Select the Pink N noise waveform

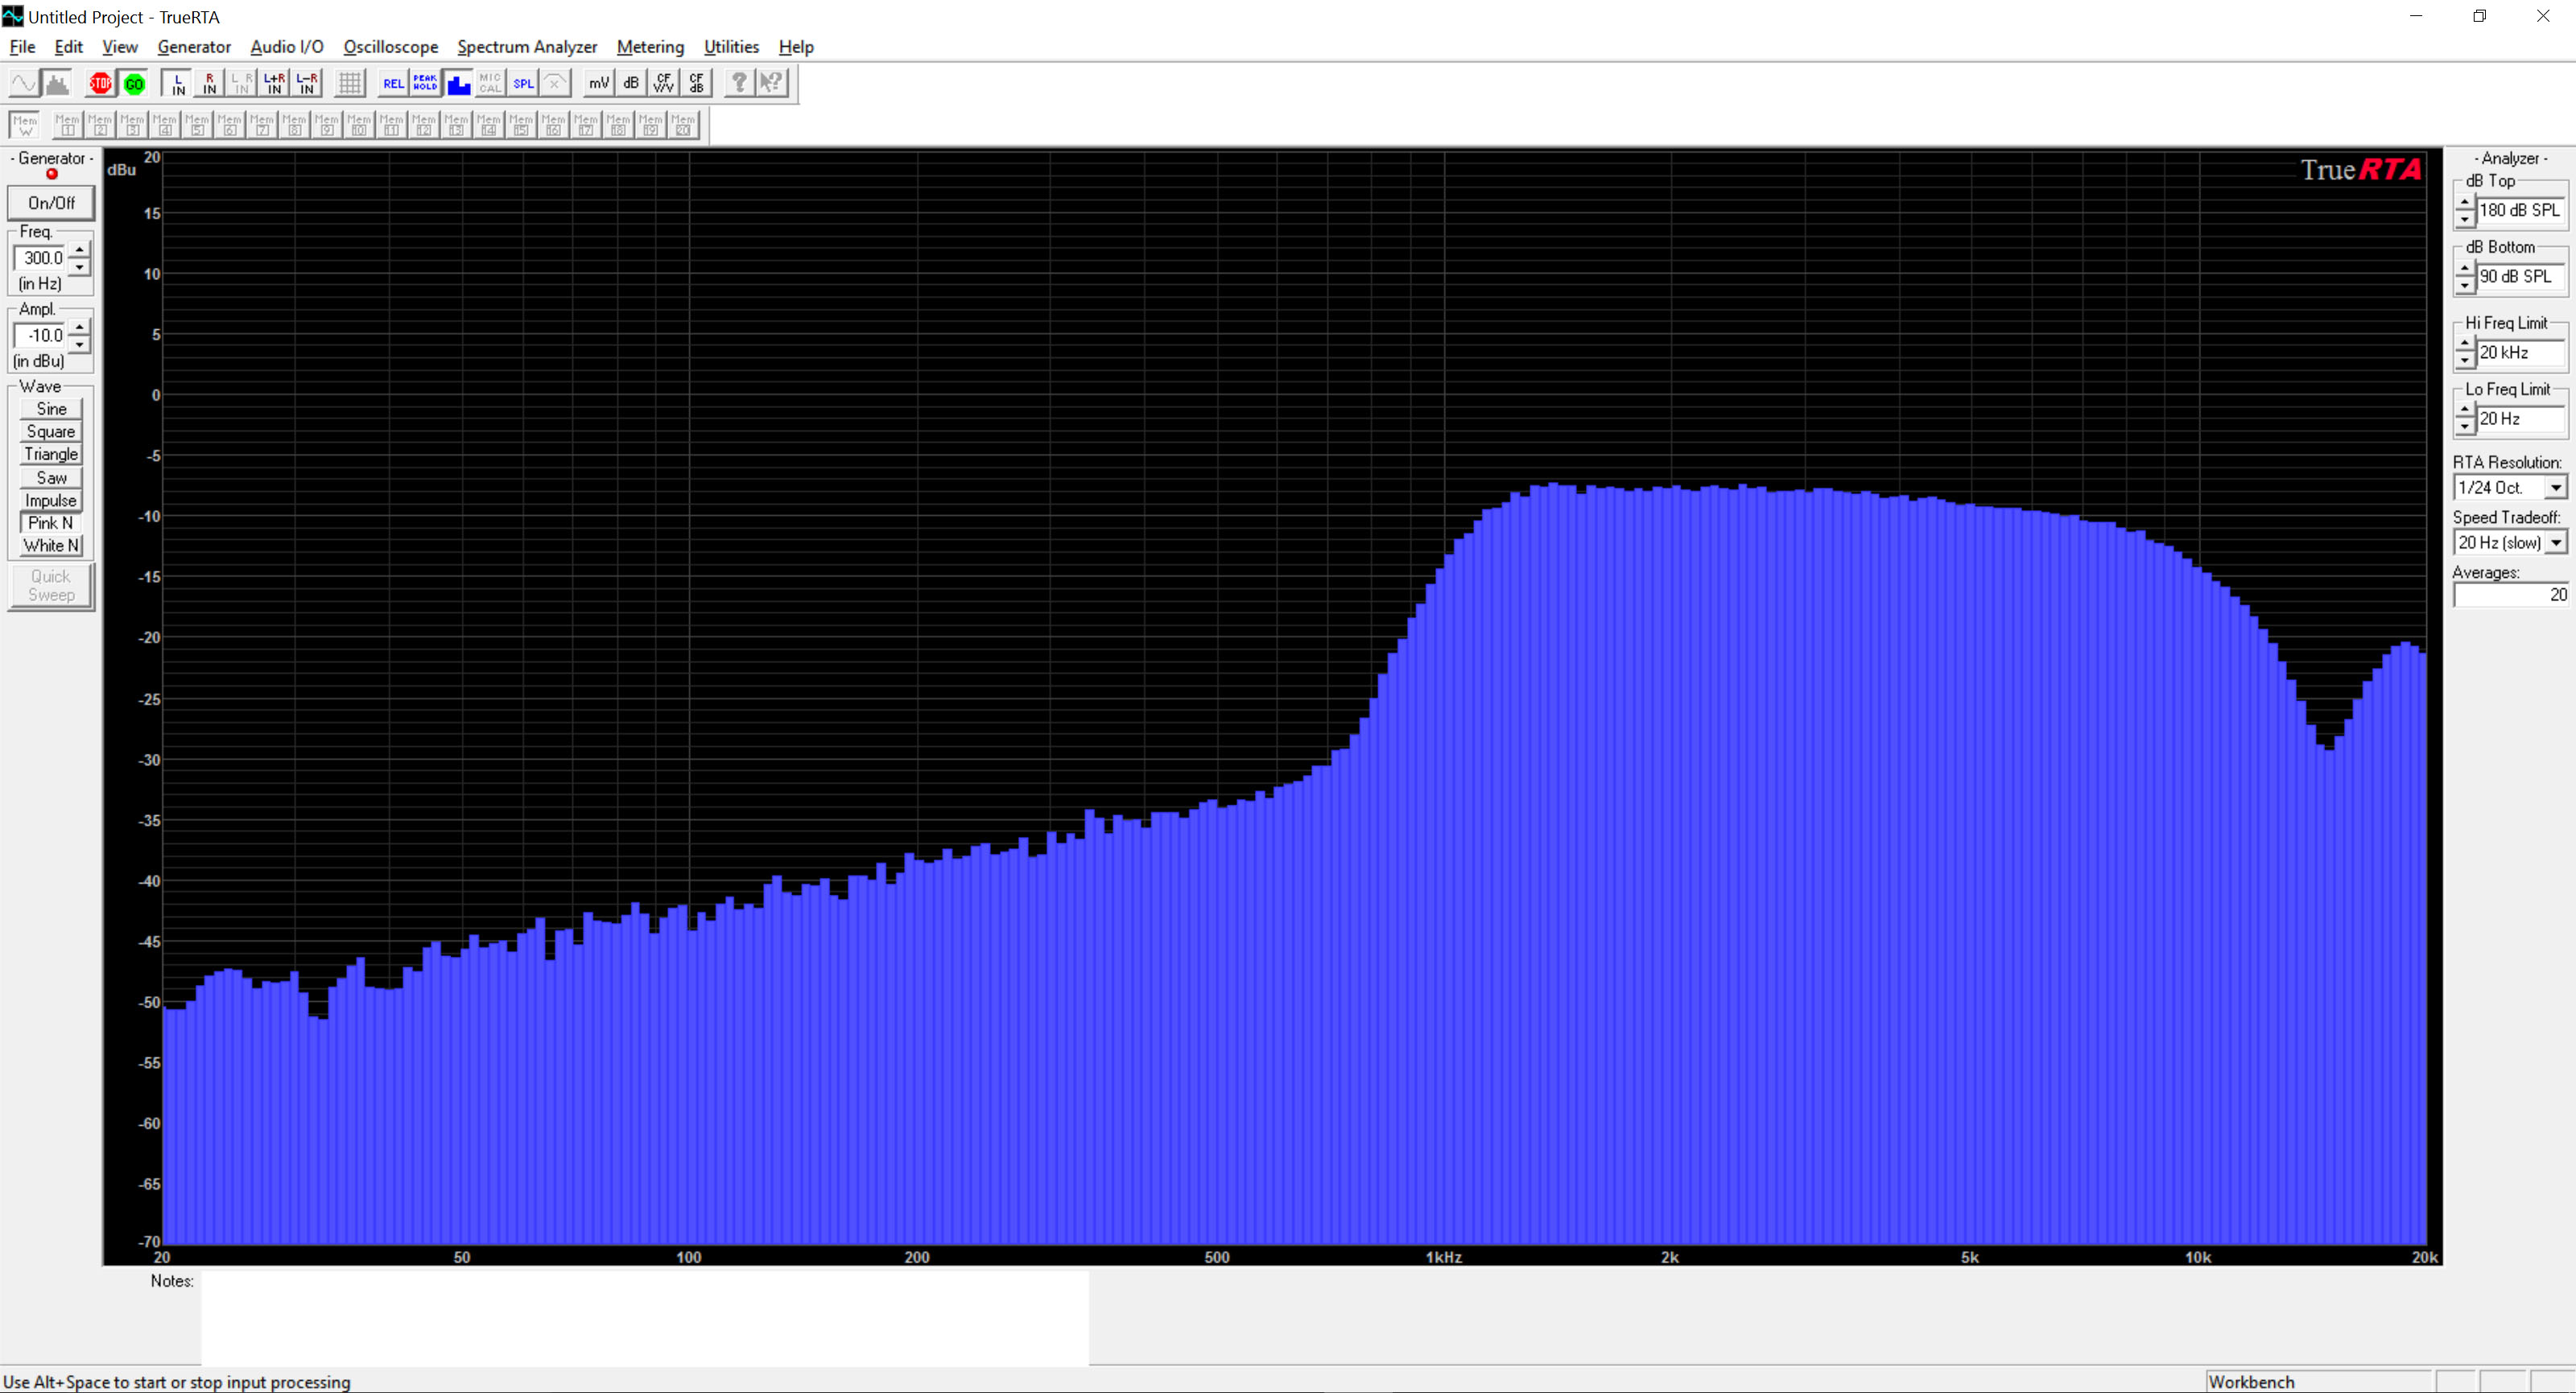49,522
